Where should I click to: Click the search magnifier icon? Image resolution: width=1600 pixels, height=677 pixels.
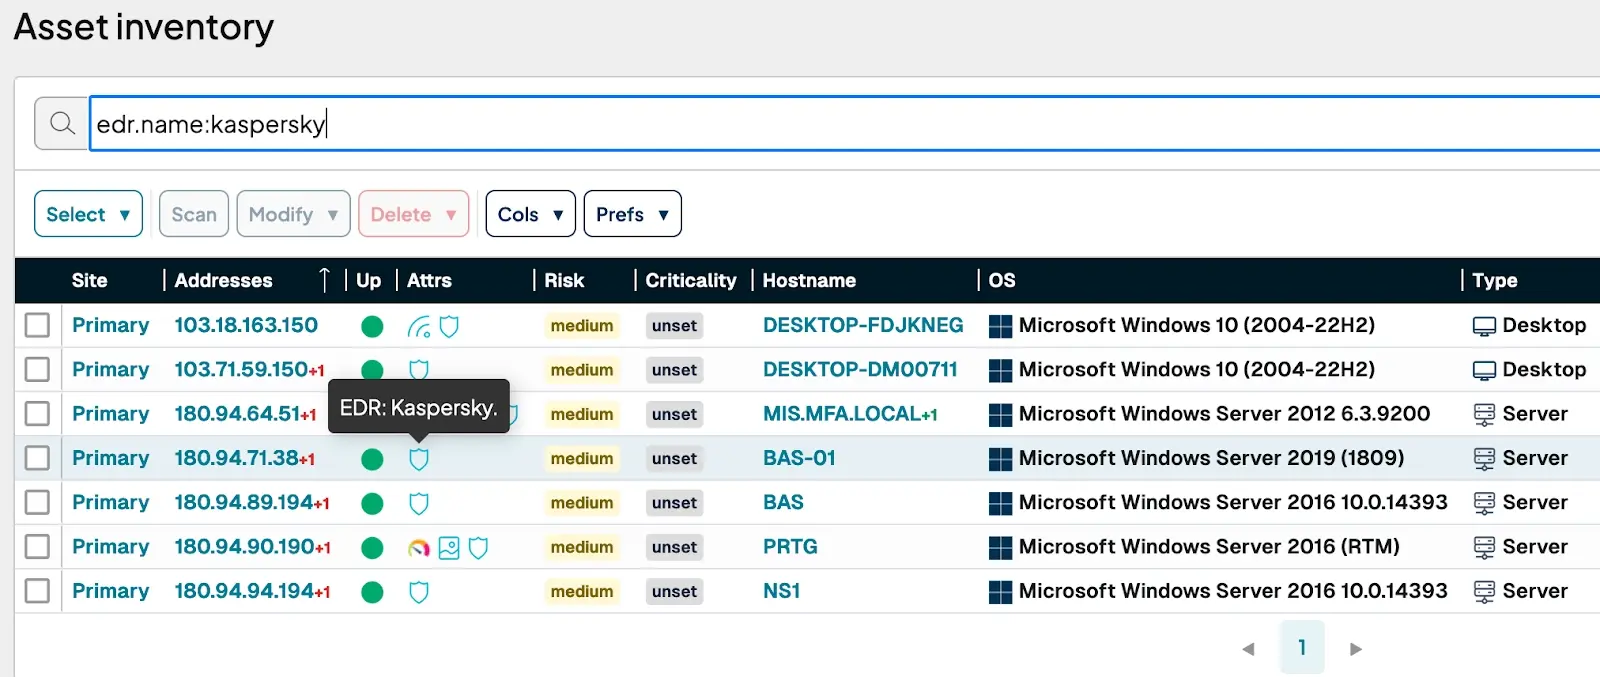point(62,123)
